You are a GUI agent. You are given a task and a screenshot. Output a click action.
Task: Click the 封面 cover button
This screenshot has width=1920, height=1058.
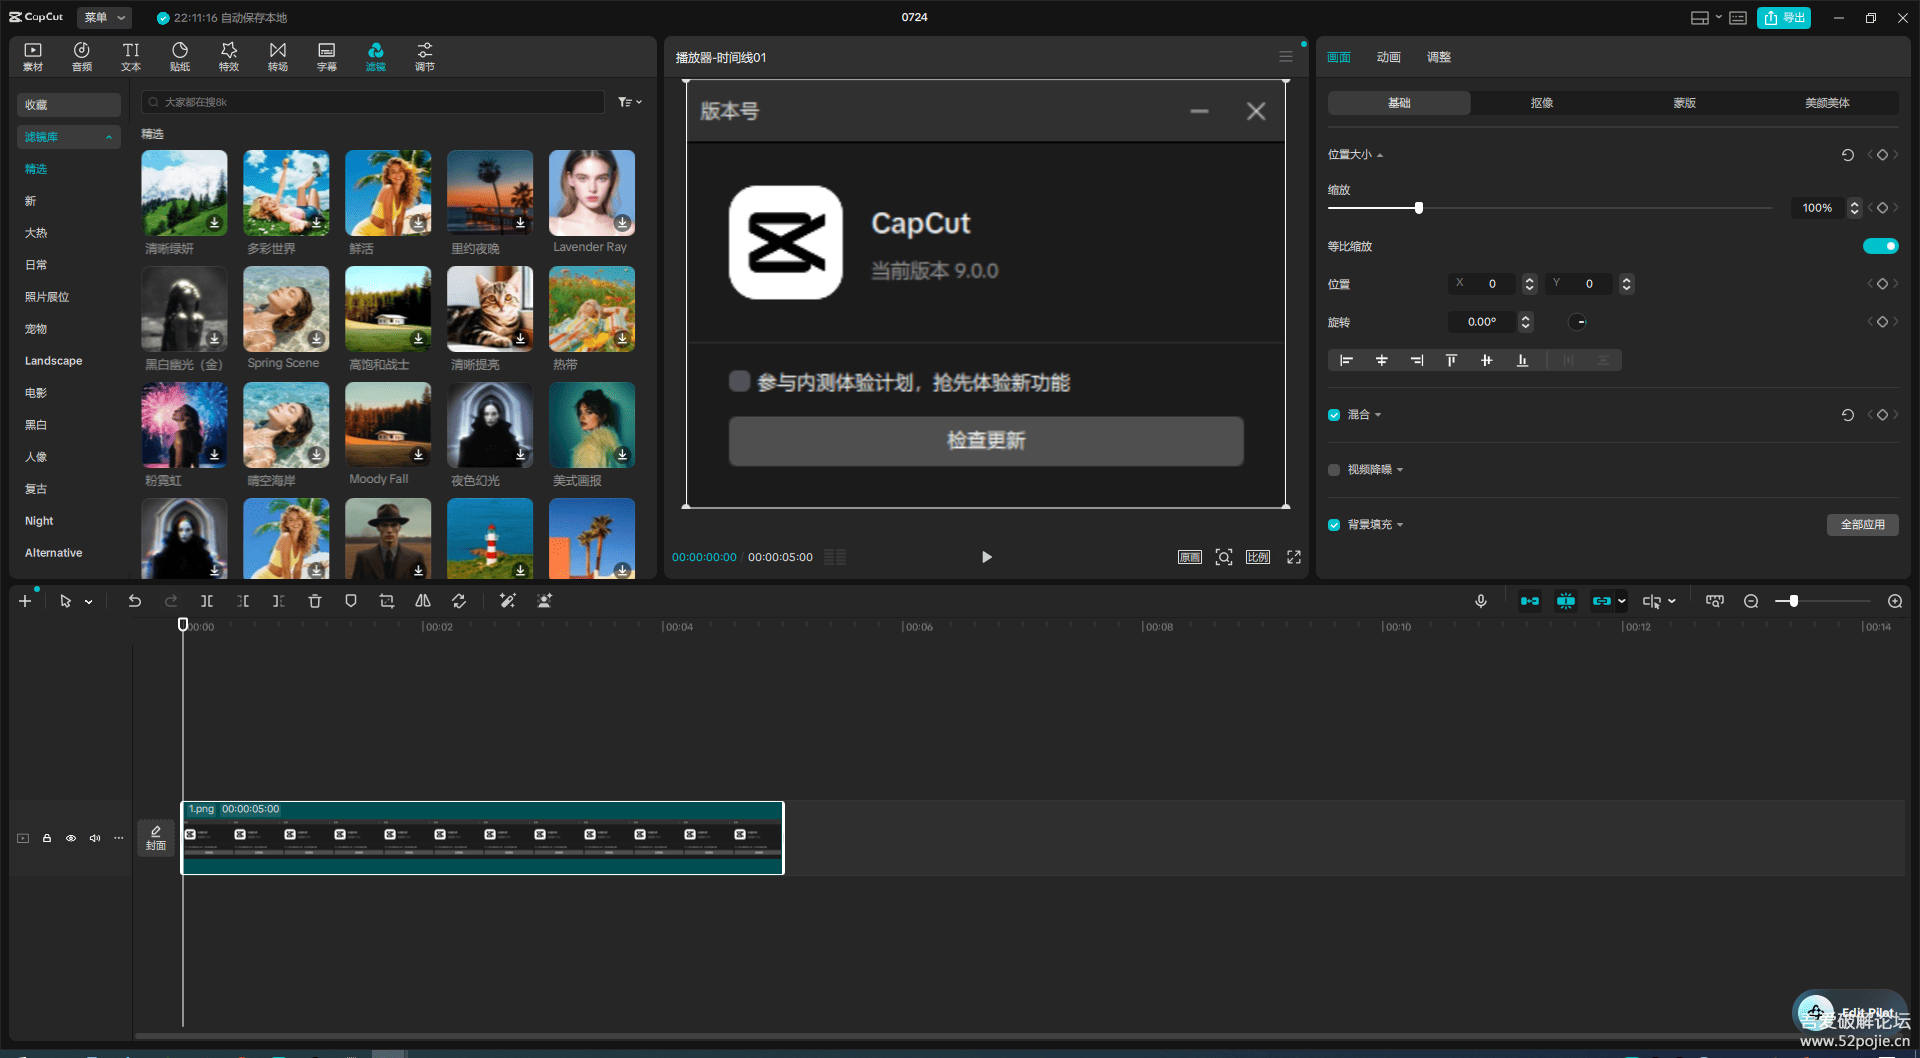[x=156, y=838]
